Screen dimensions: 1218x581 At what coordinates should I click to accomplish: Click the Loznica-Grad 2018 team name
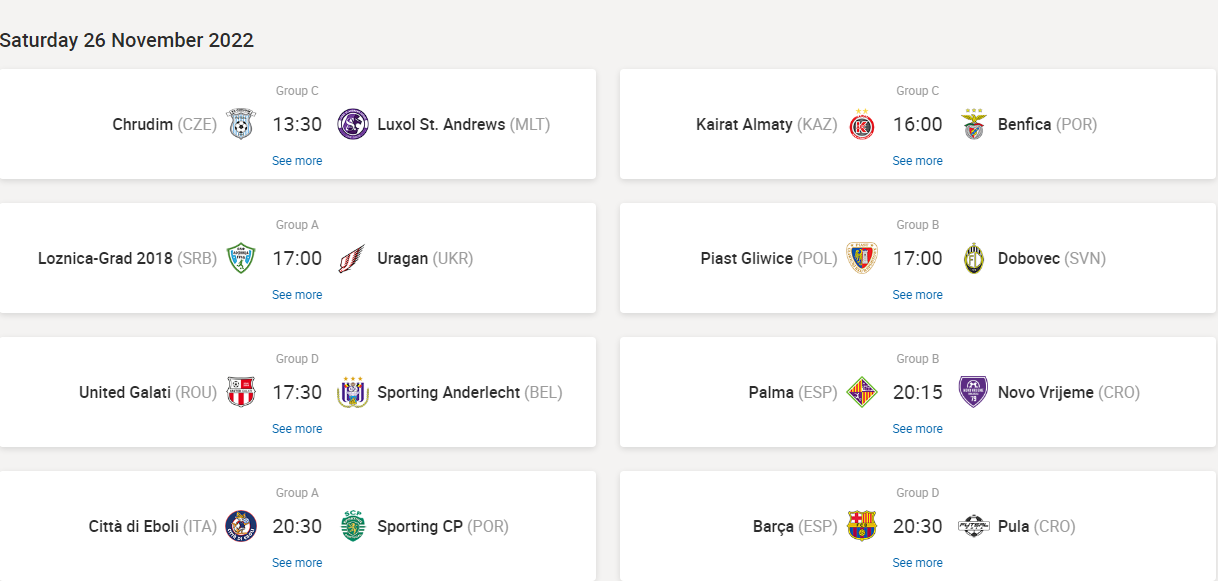pyautogui.click(x=105, y=259)
